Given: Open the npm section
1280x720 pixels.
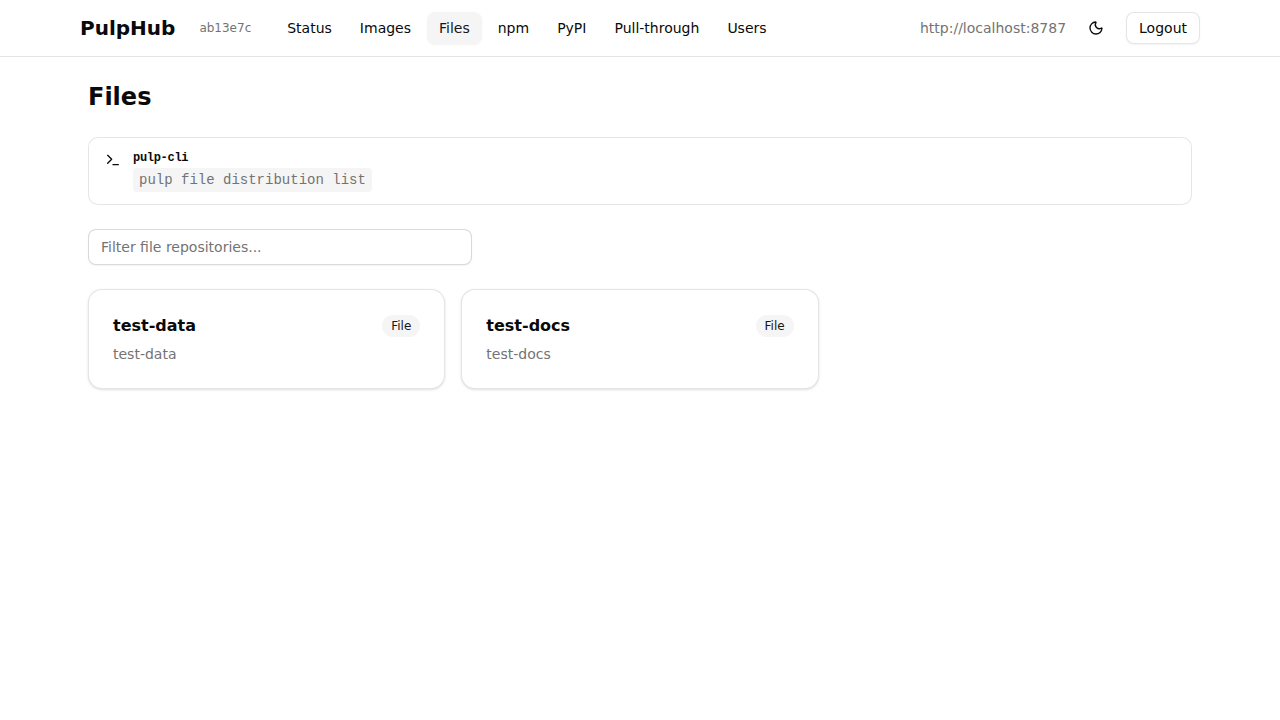Looking at the screenshot, I should 513,28.
